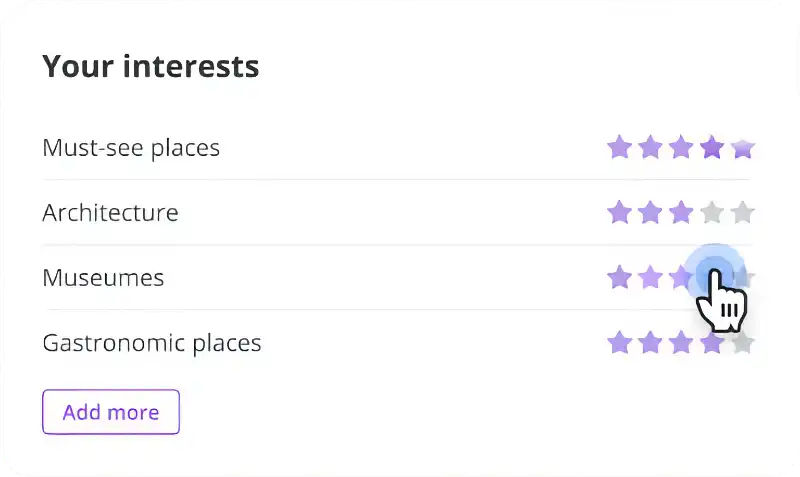Set Architecture rating to one star
The height and width of the screenshot is (477, 800).
tap(619, 212)
